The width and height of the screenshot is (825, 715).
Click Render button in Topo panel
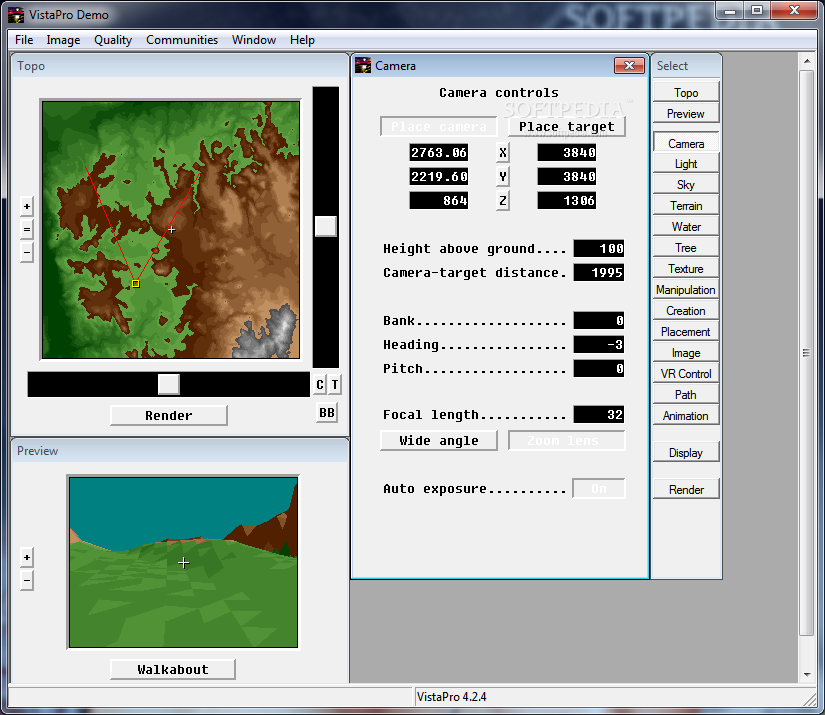tap(169, 415)
